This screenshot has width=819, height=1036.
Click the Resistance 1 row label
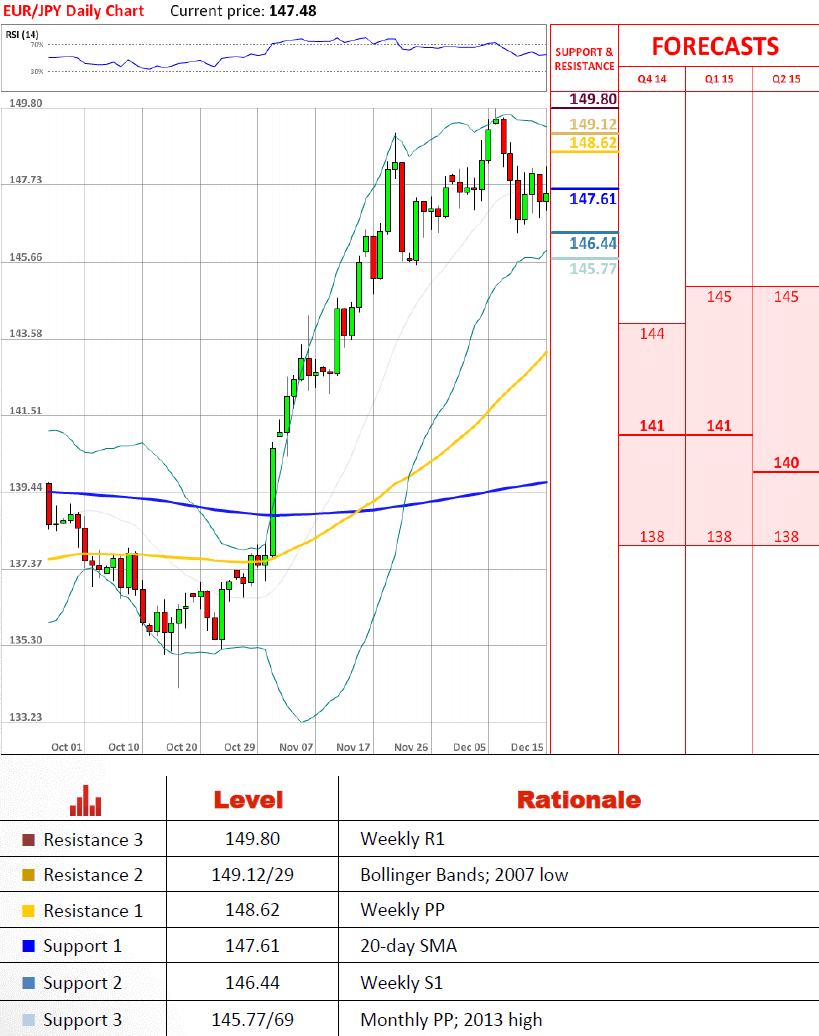93,911
